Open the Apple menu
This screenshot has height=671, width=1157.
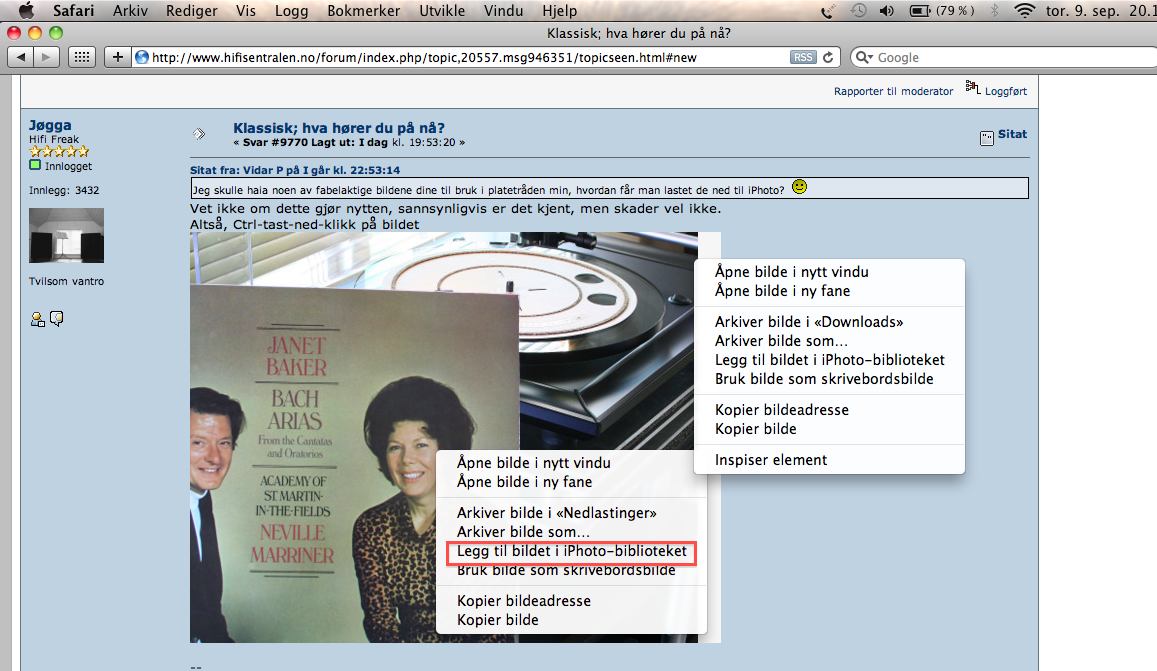[x=27, y=10]
